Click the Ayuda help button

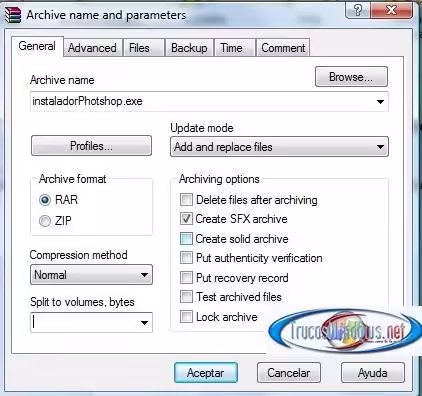pos(373,373)
